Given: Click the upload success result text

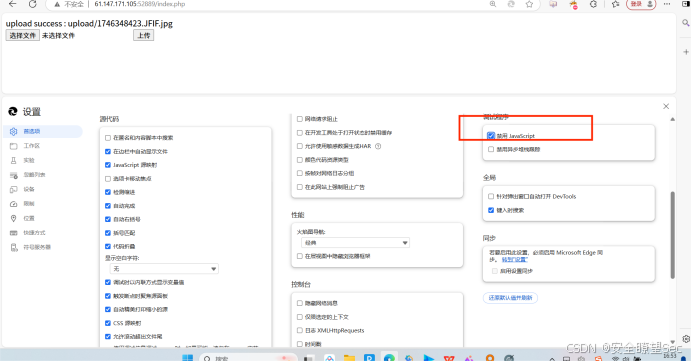Looking at the screenshot, I should 89,23.
